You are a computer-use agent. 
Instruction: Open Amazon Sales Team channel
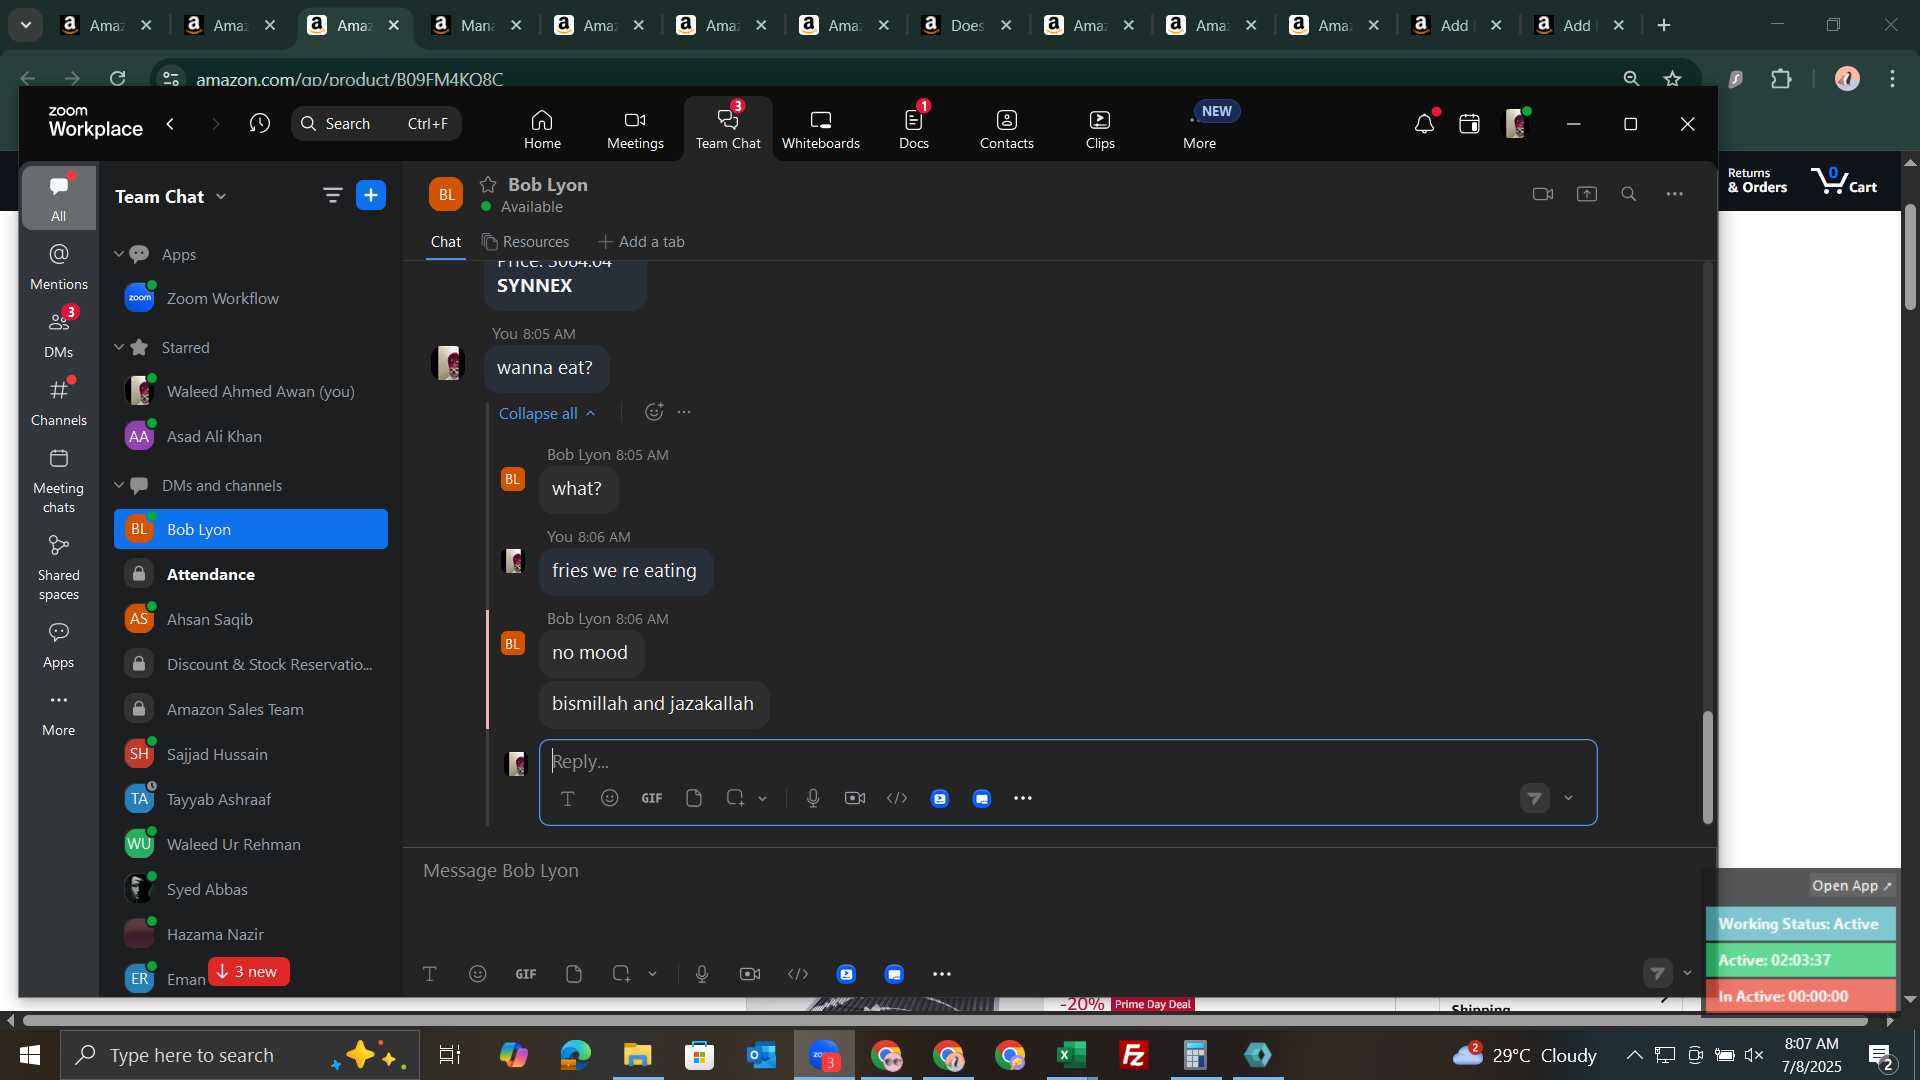coord(251,709)
